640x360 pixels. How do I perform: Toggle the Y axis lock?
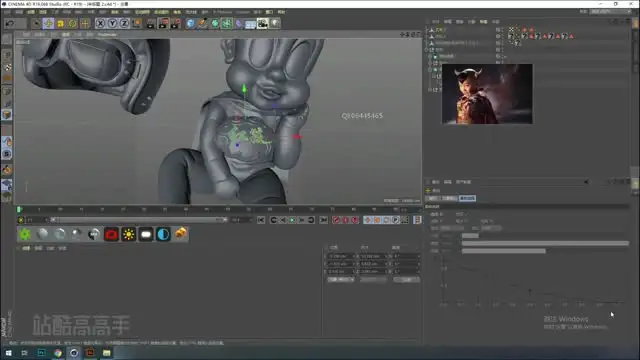tap(112, 24)
